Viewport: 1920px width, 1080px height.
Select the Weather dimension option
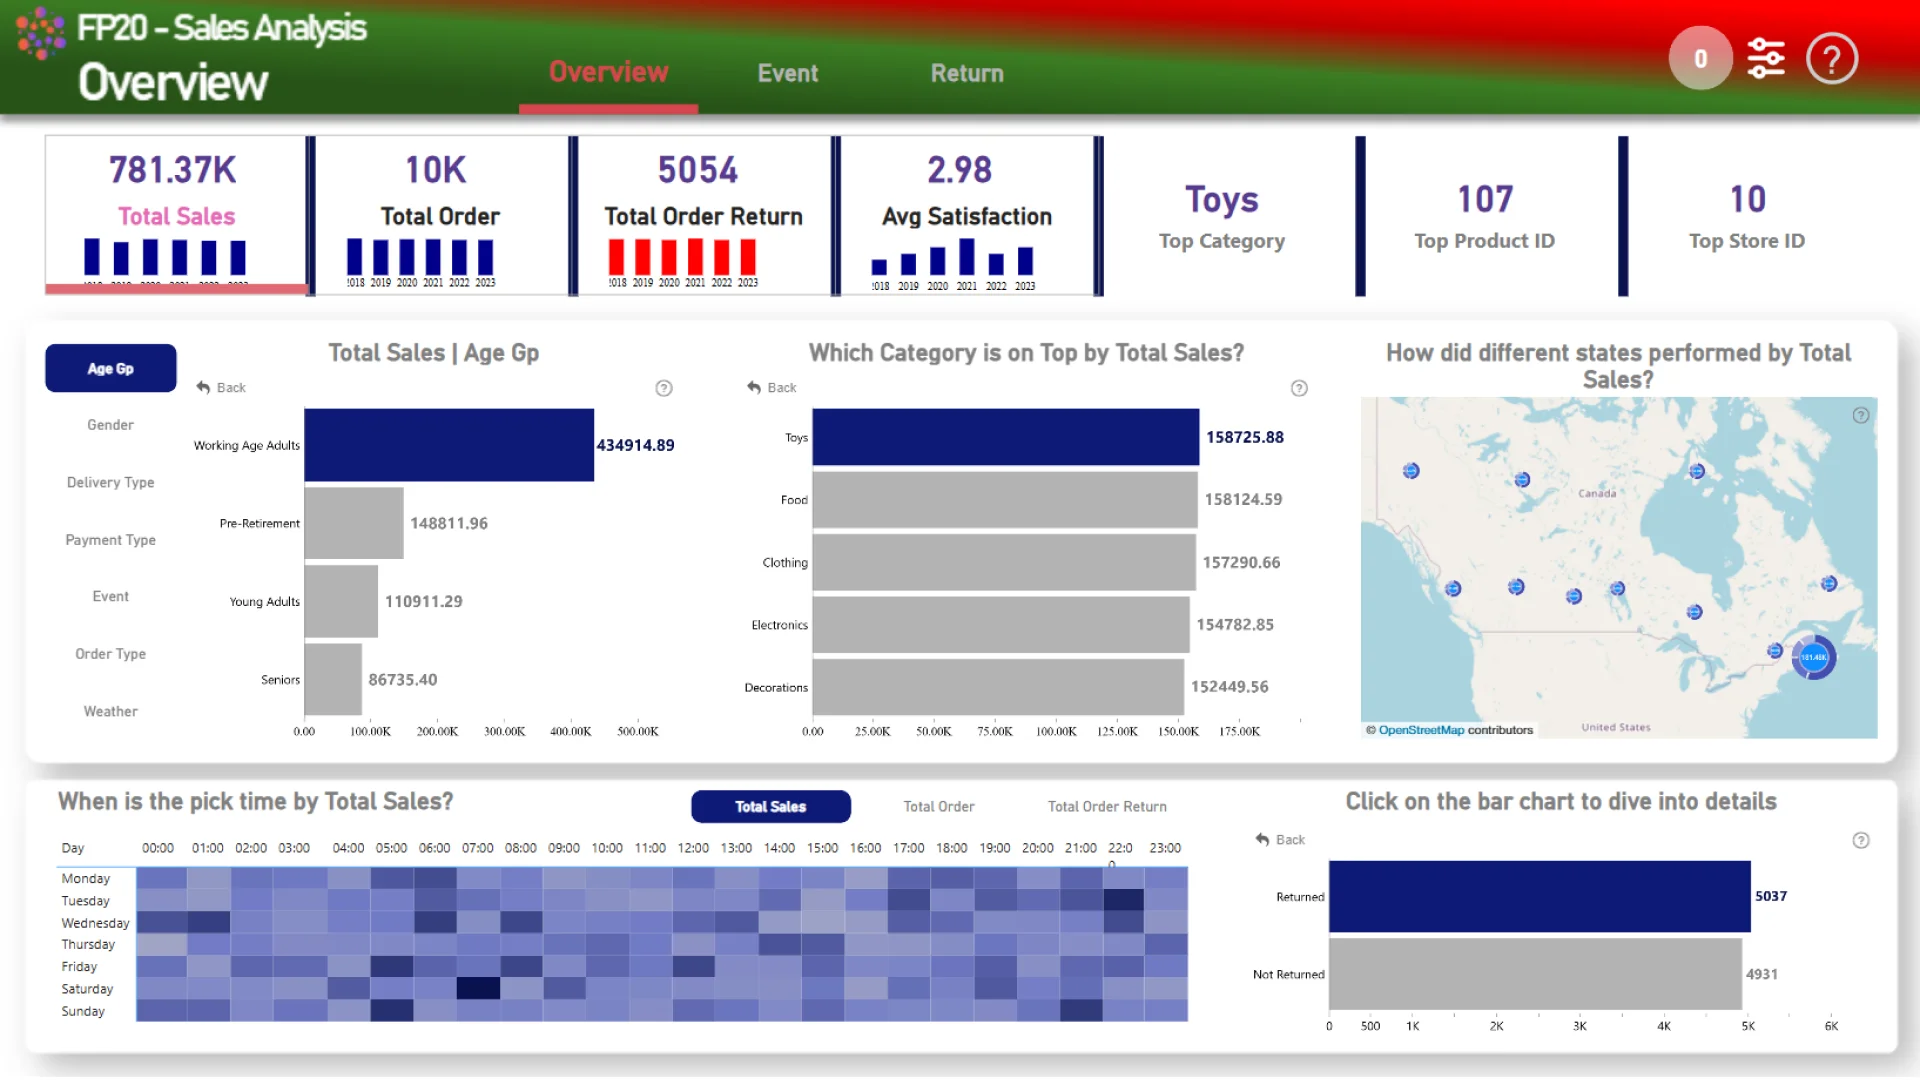(x=110, y=711)
